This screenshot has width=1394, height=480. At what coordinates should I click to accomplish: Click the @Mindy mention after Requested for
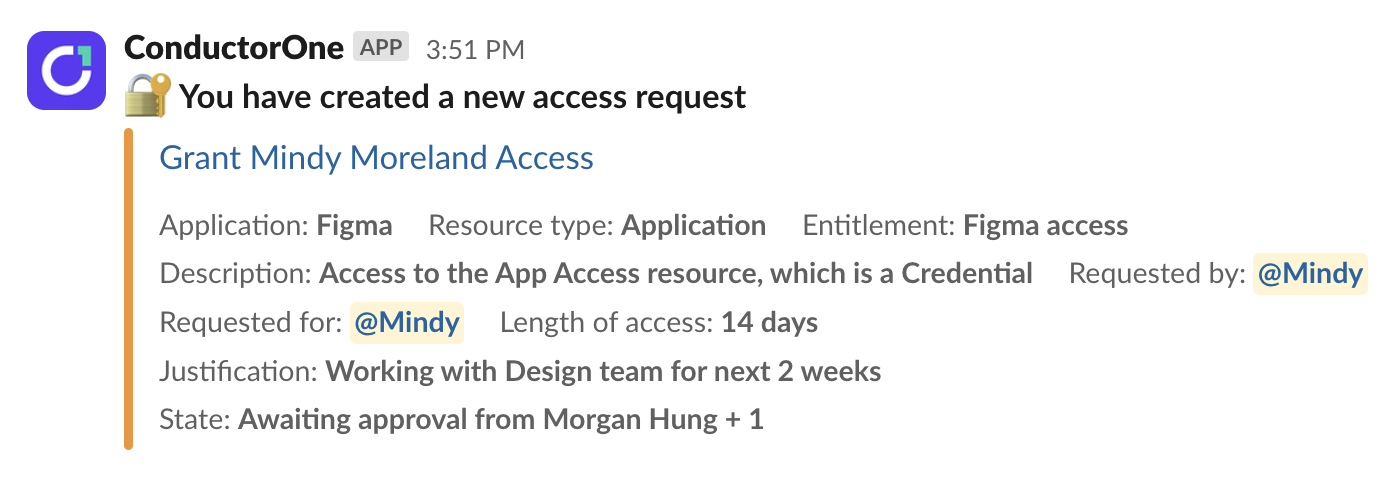tap(406, 322)
